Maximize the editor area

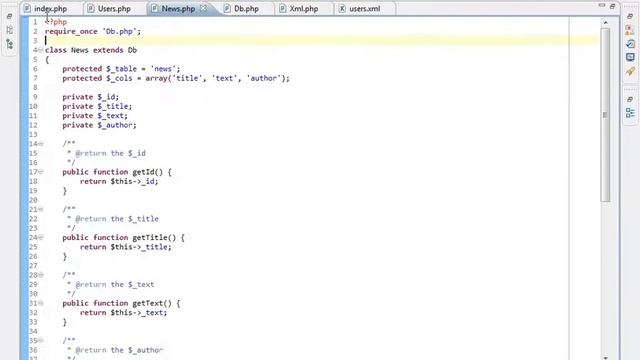[x=612, y=6]
